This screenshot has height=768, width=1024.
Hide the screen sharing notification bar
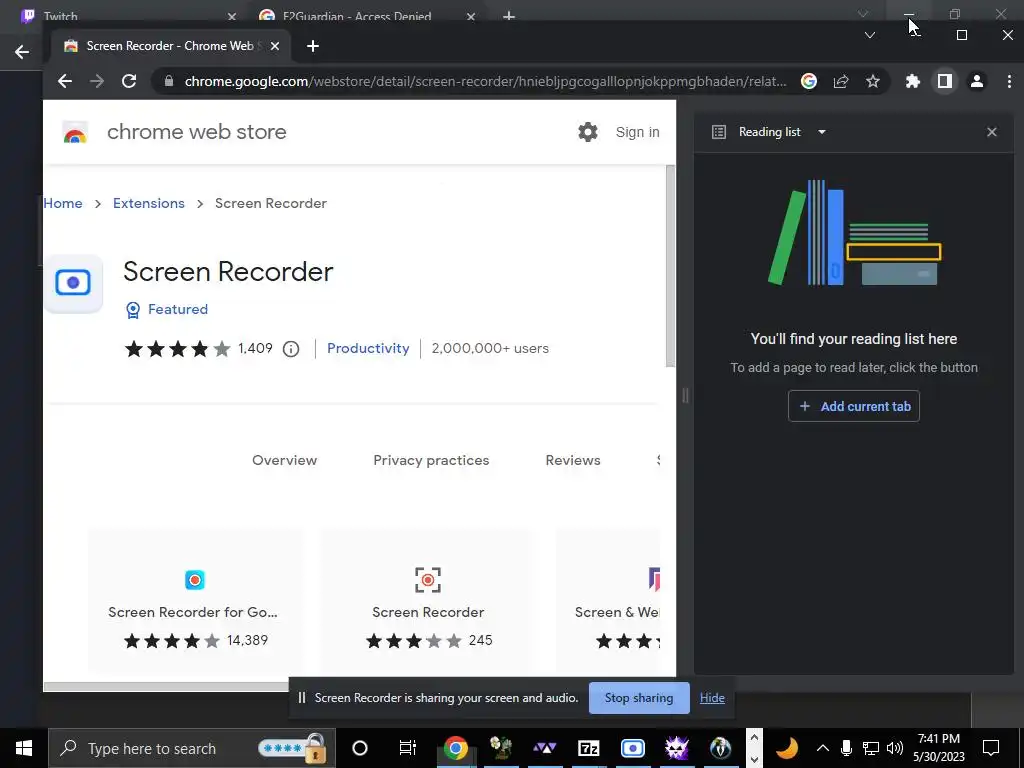(x=712, y=698)
